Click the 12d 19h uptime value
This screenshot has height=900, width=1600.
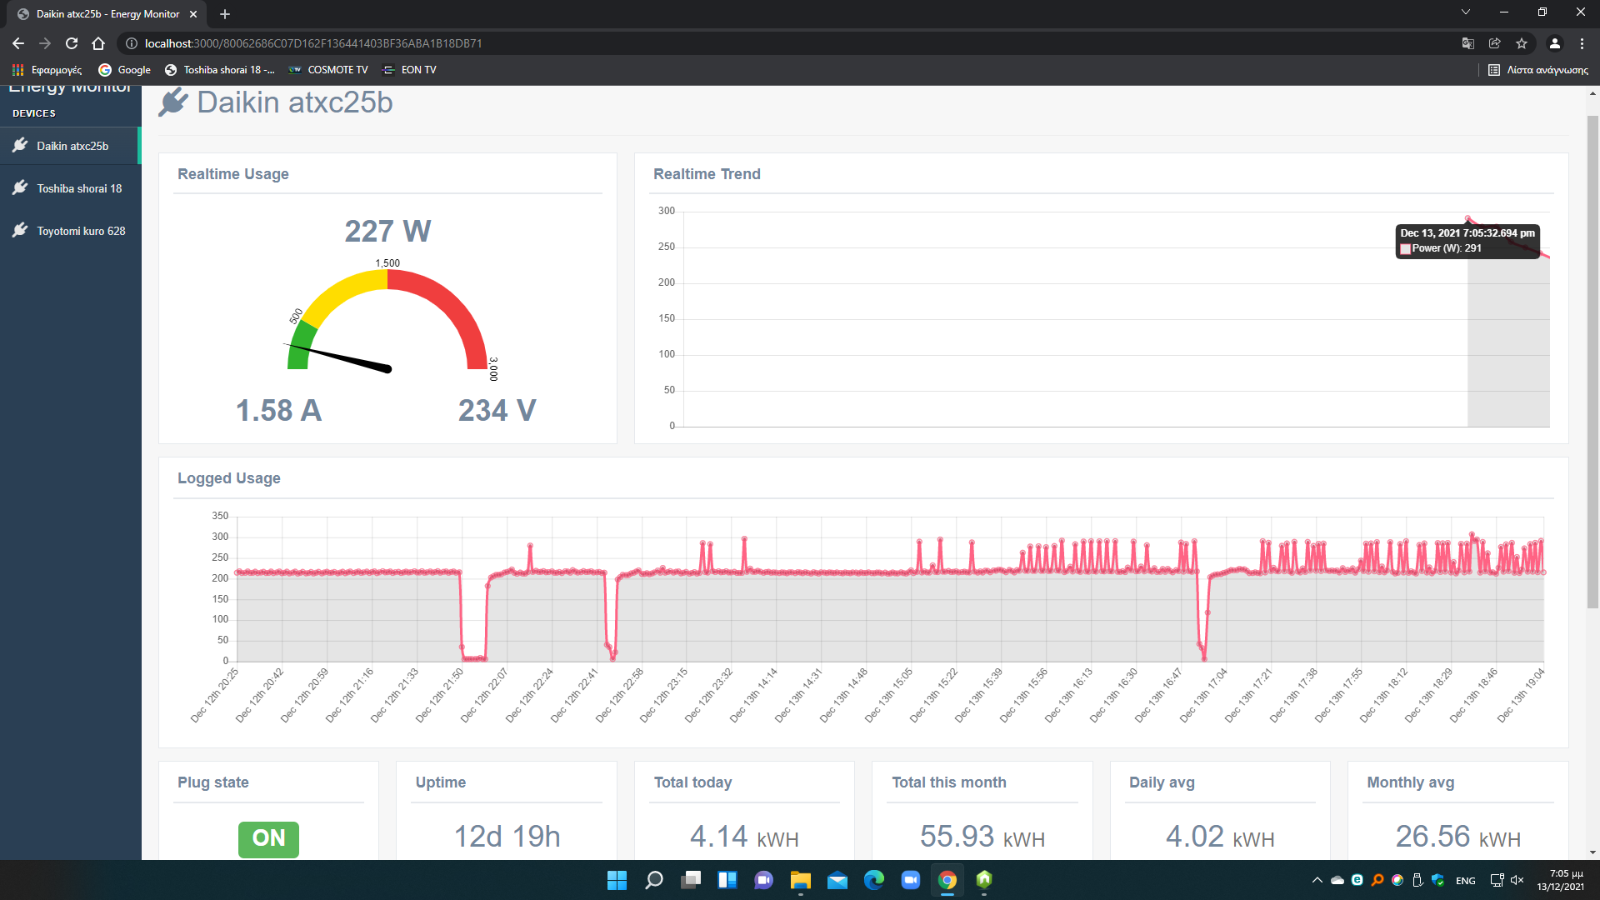[507, 836]
